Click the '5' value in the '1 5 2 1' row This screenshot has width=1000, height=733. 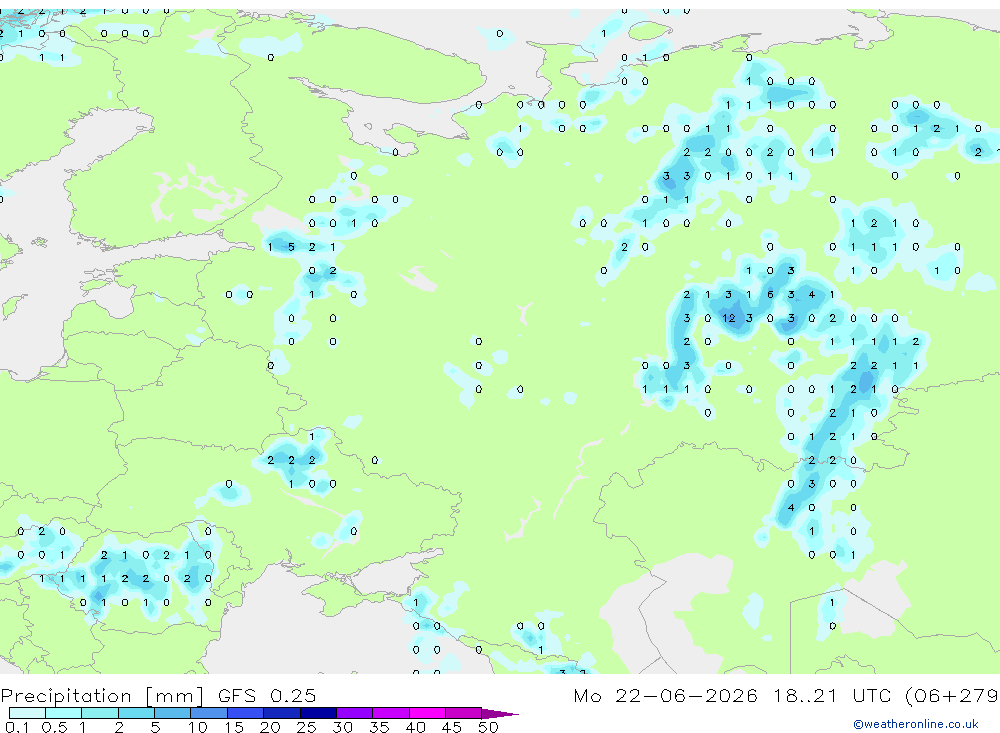tap(291, 247)
